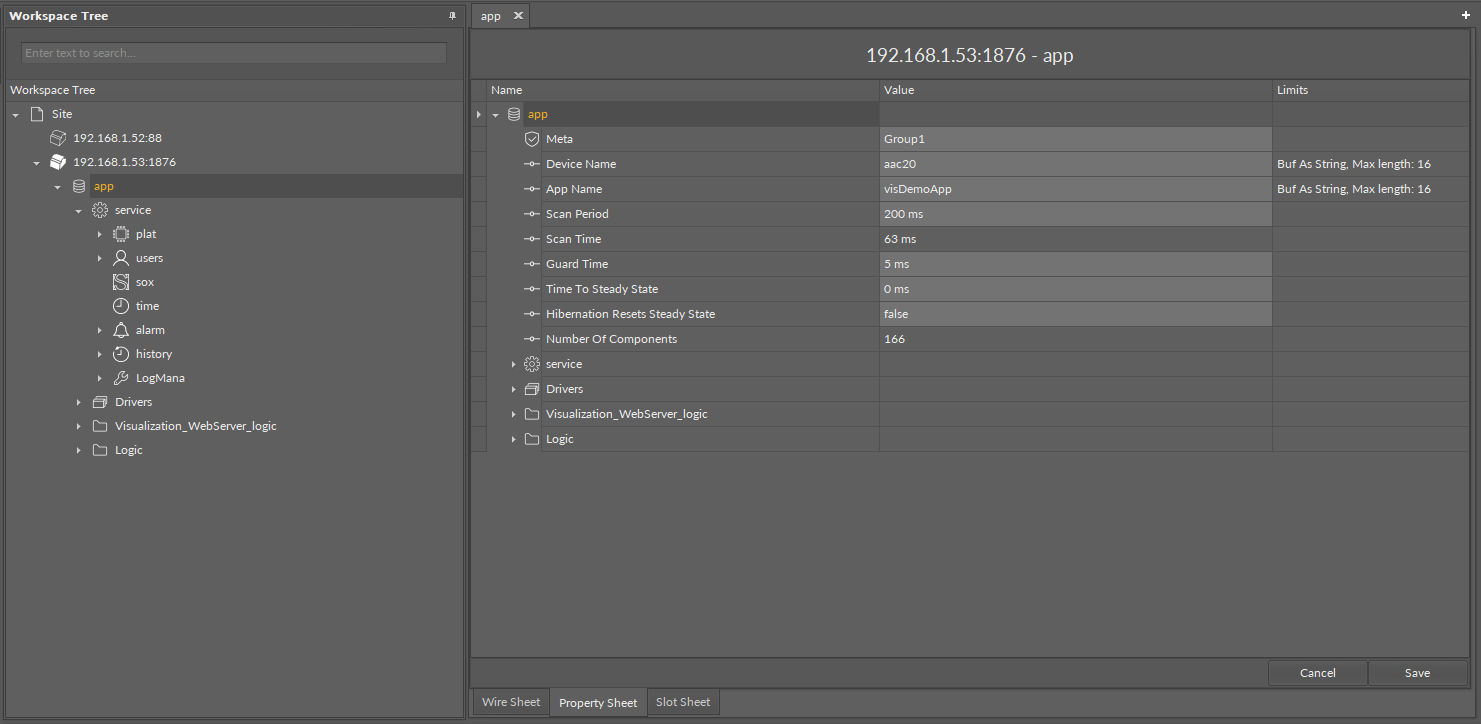The width and height of the screenshot is (1481, 724).
Task: Click the history clock icon
Action: pos(121,354)
